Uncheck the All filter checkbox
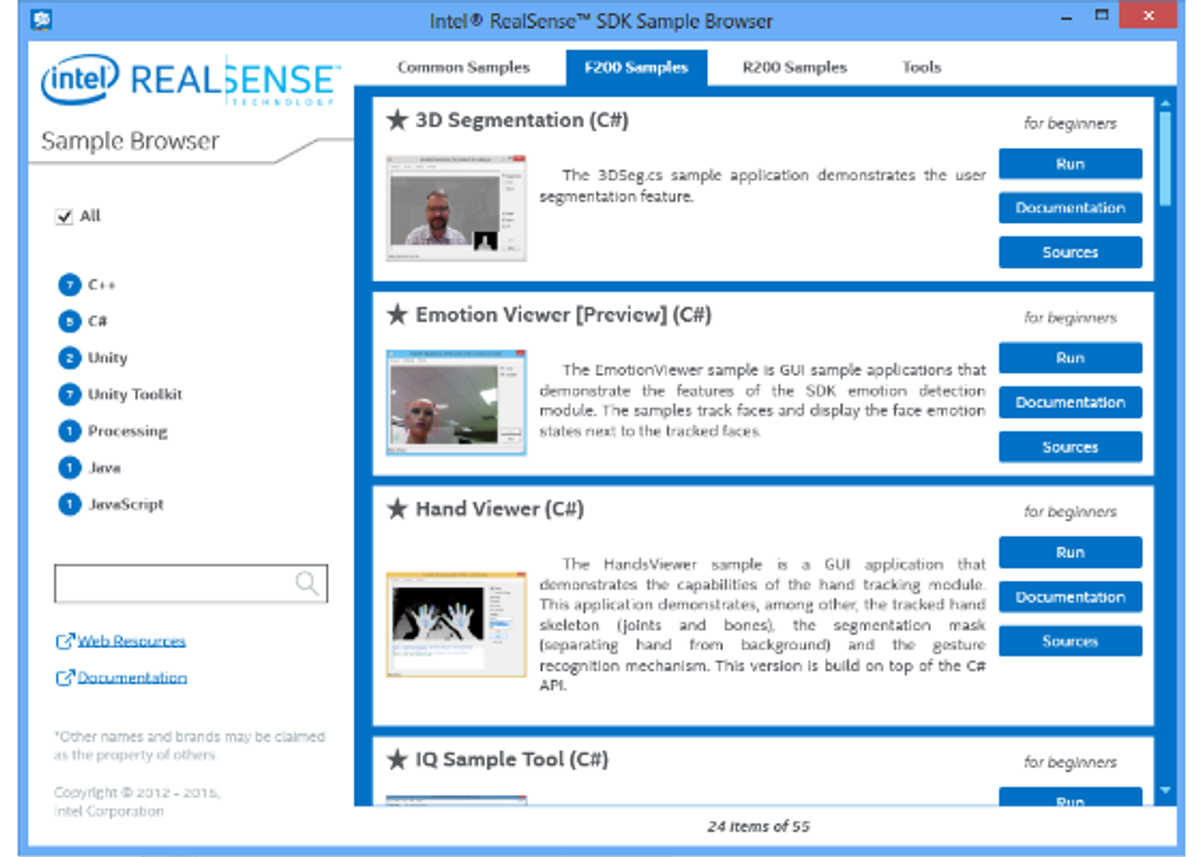 64,215
